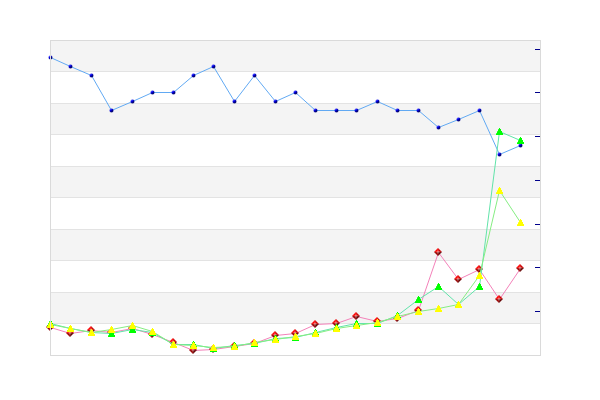This screenshot has width=600, height=400.
Task: Click the topmost tick mark on right axis
Action: point(538,49)
